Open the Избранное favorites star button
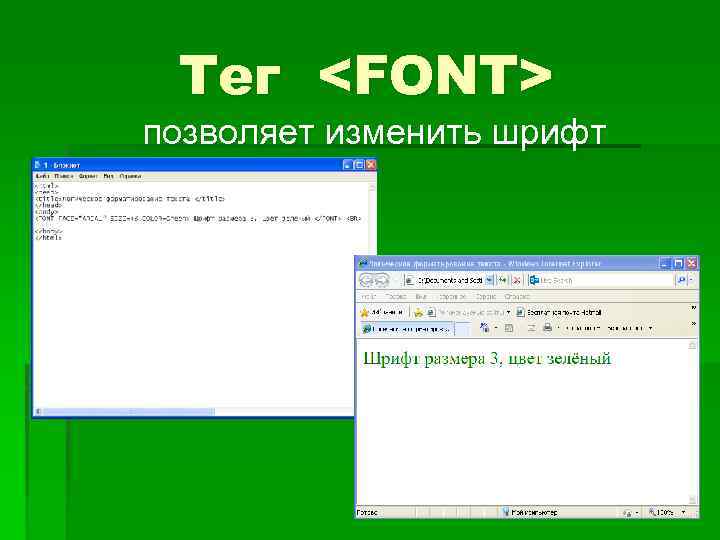Image resolution: width=720 pixels, height=540 pixels. [382, 312]
